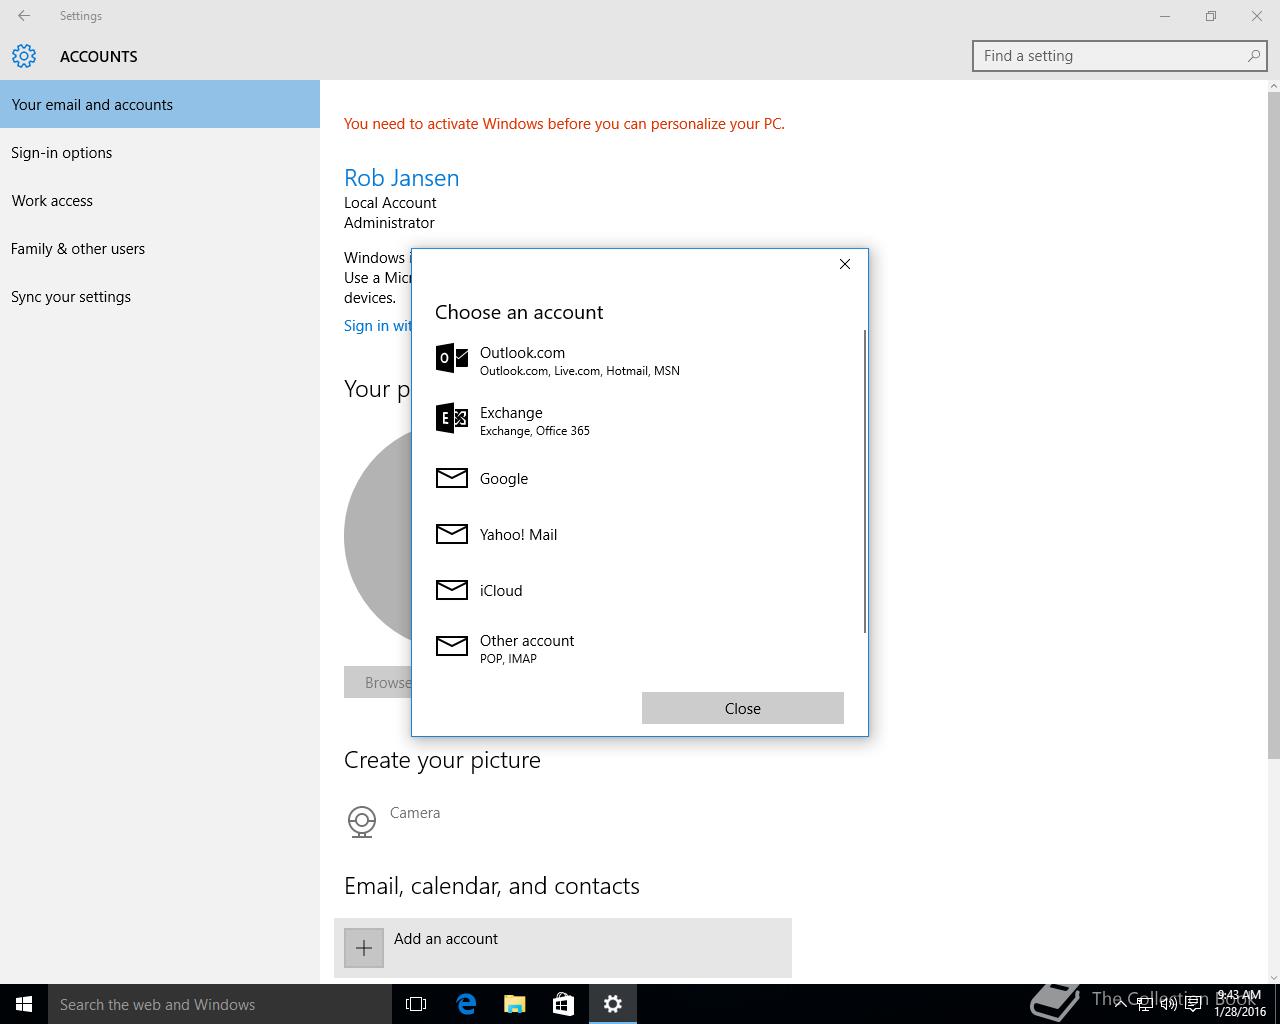Click the Browse button under picture
The width and height of the screenshot is (1280, 1024).
[x=378, y=682]
